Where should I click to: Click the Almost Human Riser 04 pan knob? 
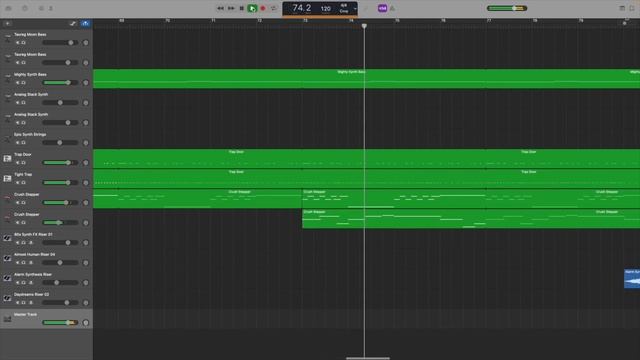pos(86,262)
